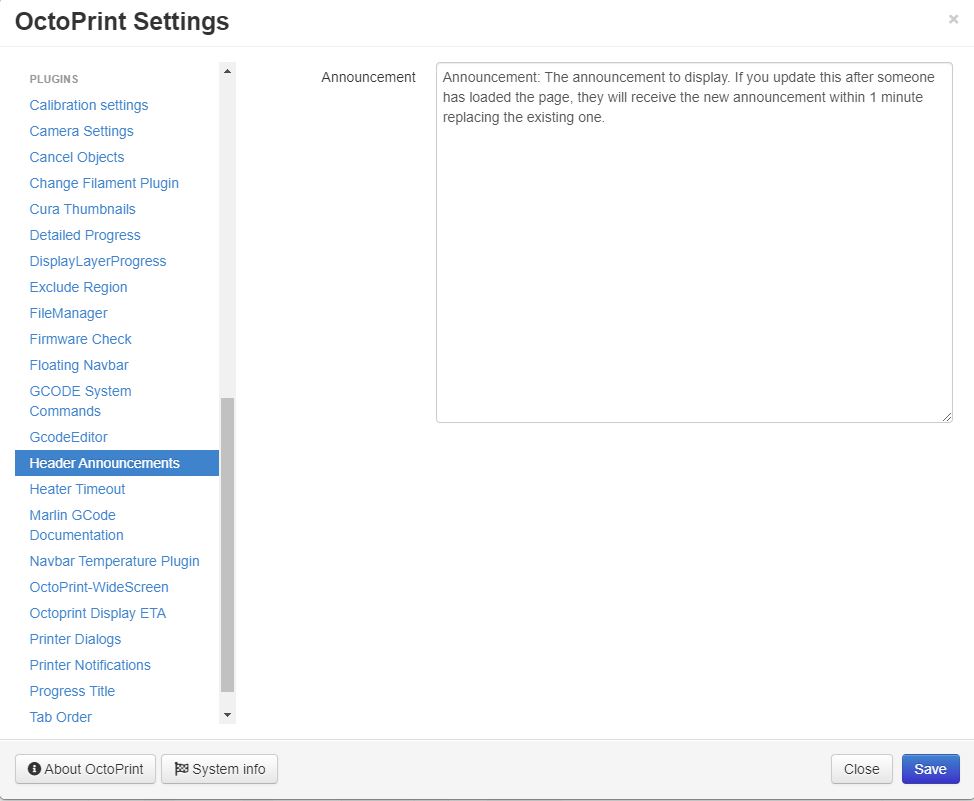974x801 pixels.
Task: Open GCODE System Commands settings
Action: (x=80, y=401)
